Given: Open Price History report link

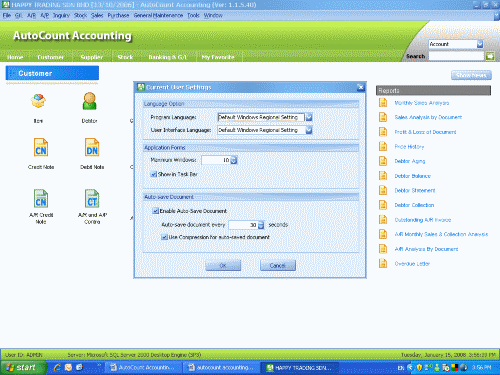Looking at the screenshot, I should [x=409, y=147].
